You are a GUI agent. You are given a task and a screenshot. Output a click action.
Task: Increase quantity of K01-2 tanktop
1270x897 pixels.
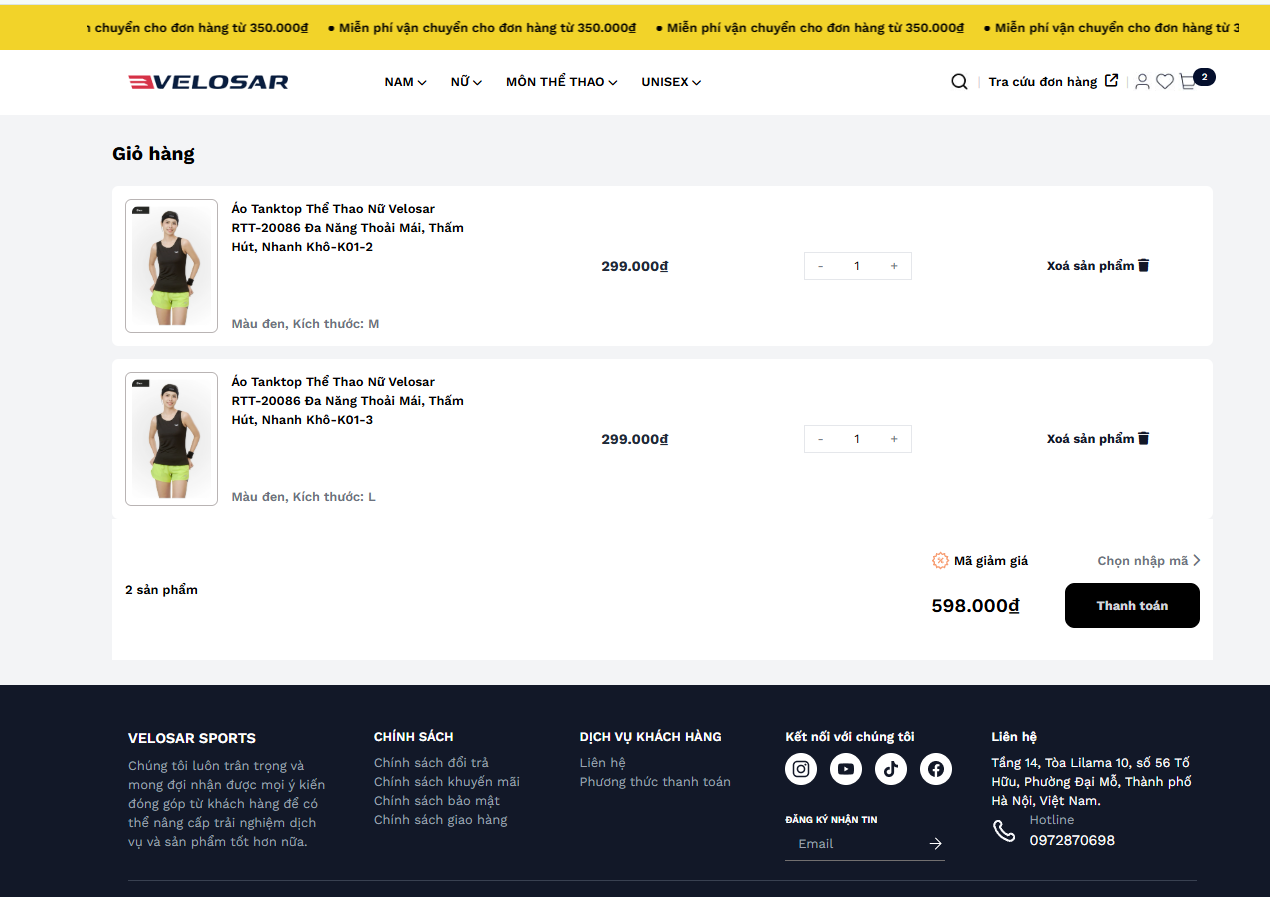894,266
